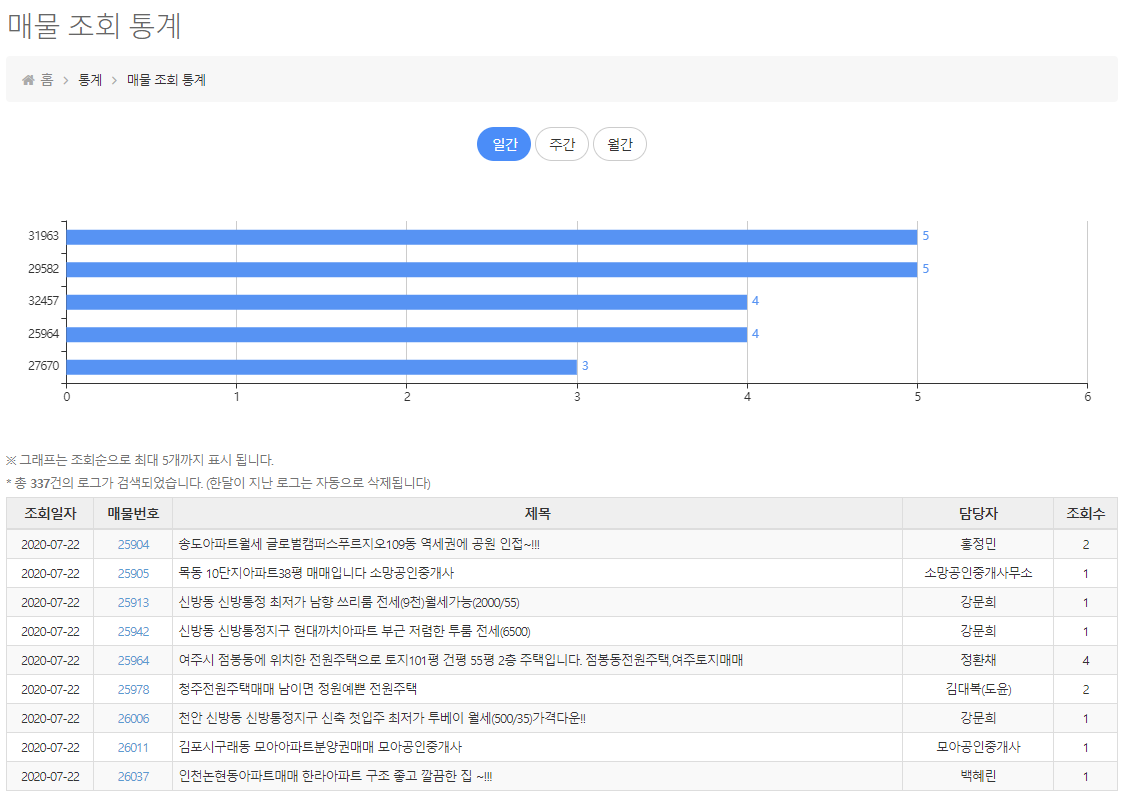Open property listing 25942
The width and height of the screenshot is (1125, 791).
click(132, 630)
